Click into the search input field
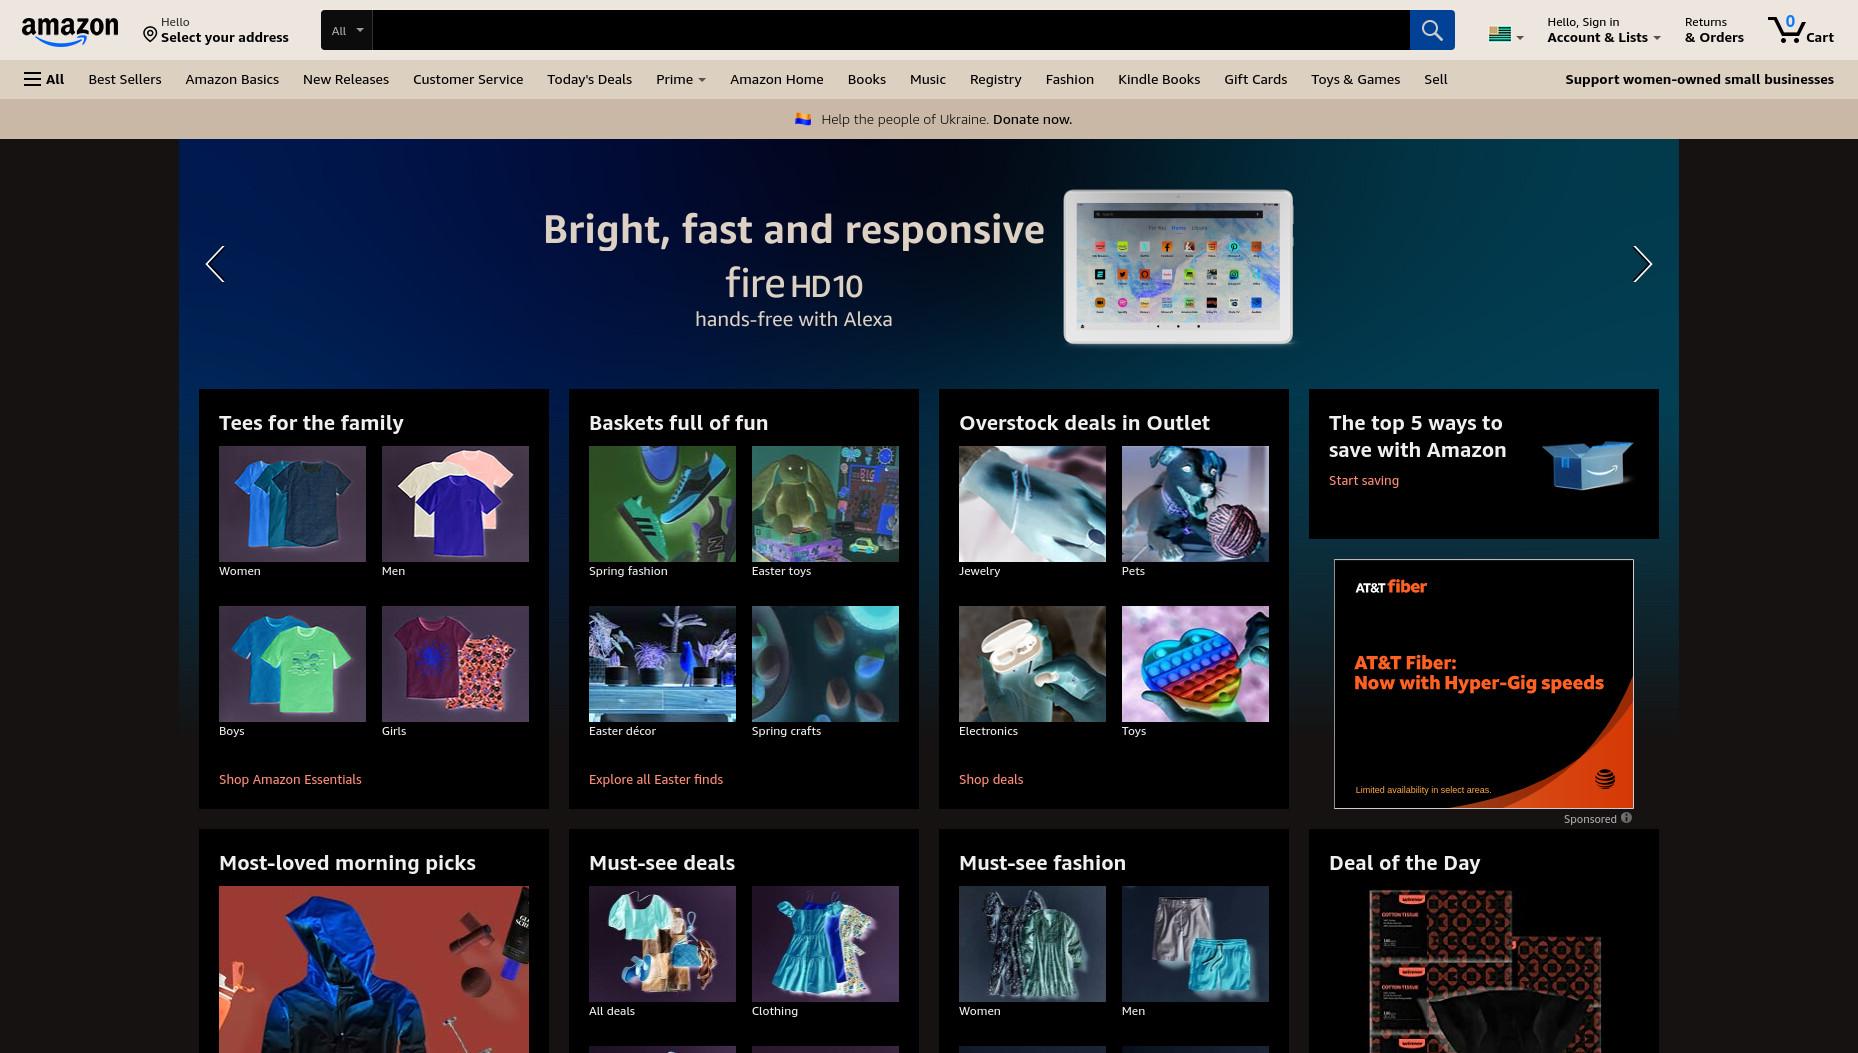The height and width of the screenshot is (1053, 1858). coord(891,30)
